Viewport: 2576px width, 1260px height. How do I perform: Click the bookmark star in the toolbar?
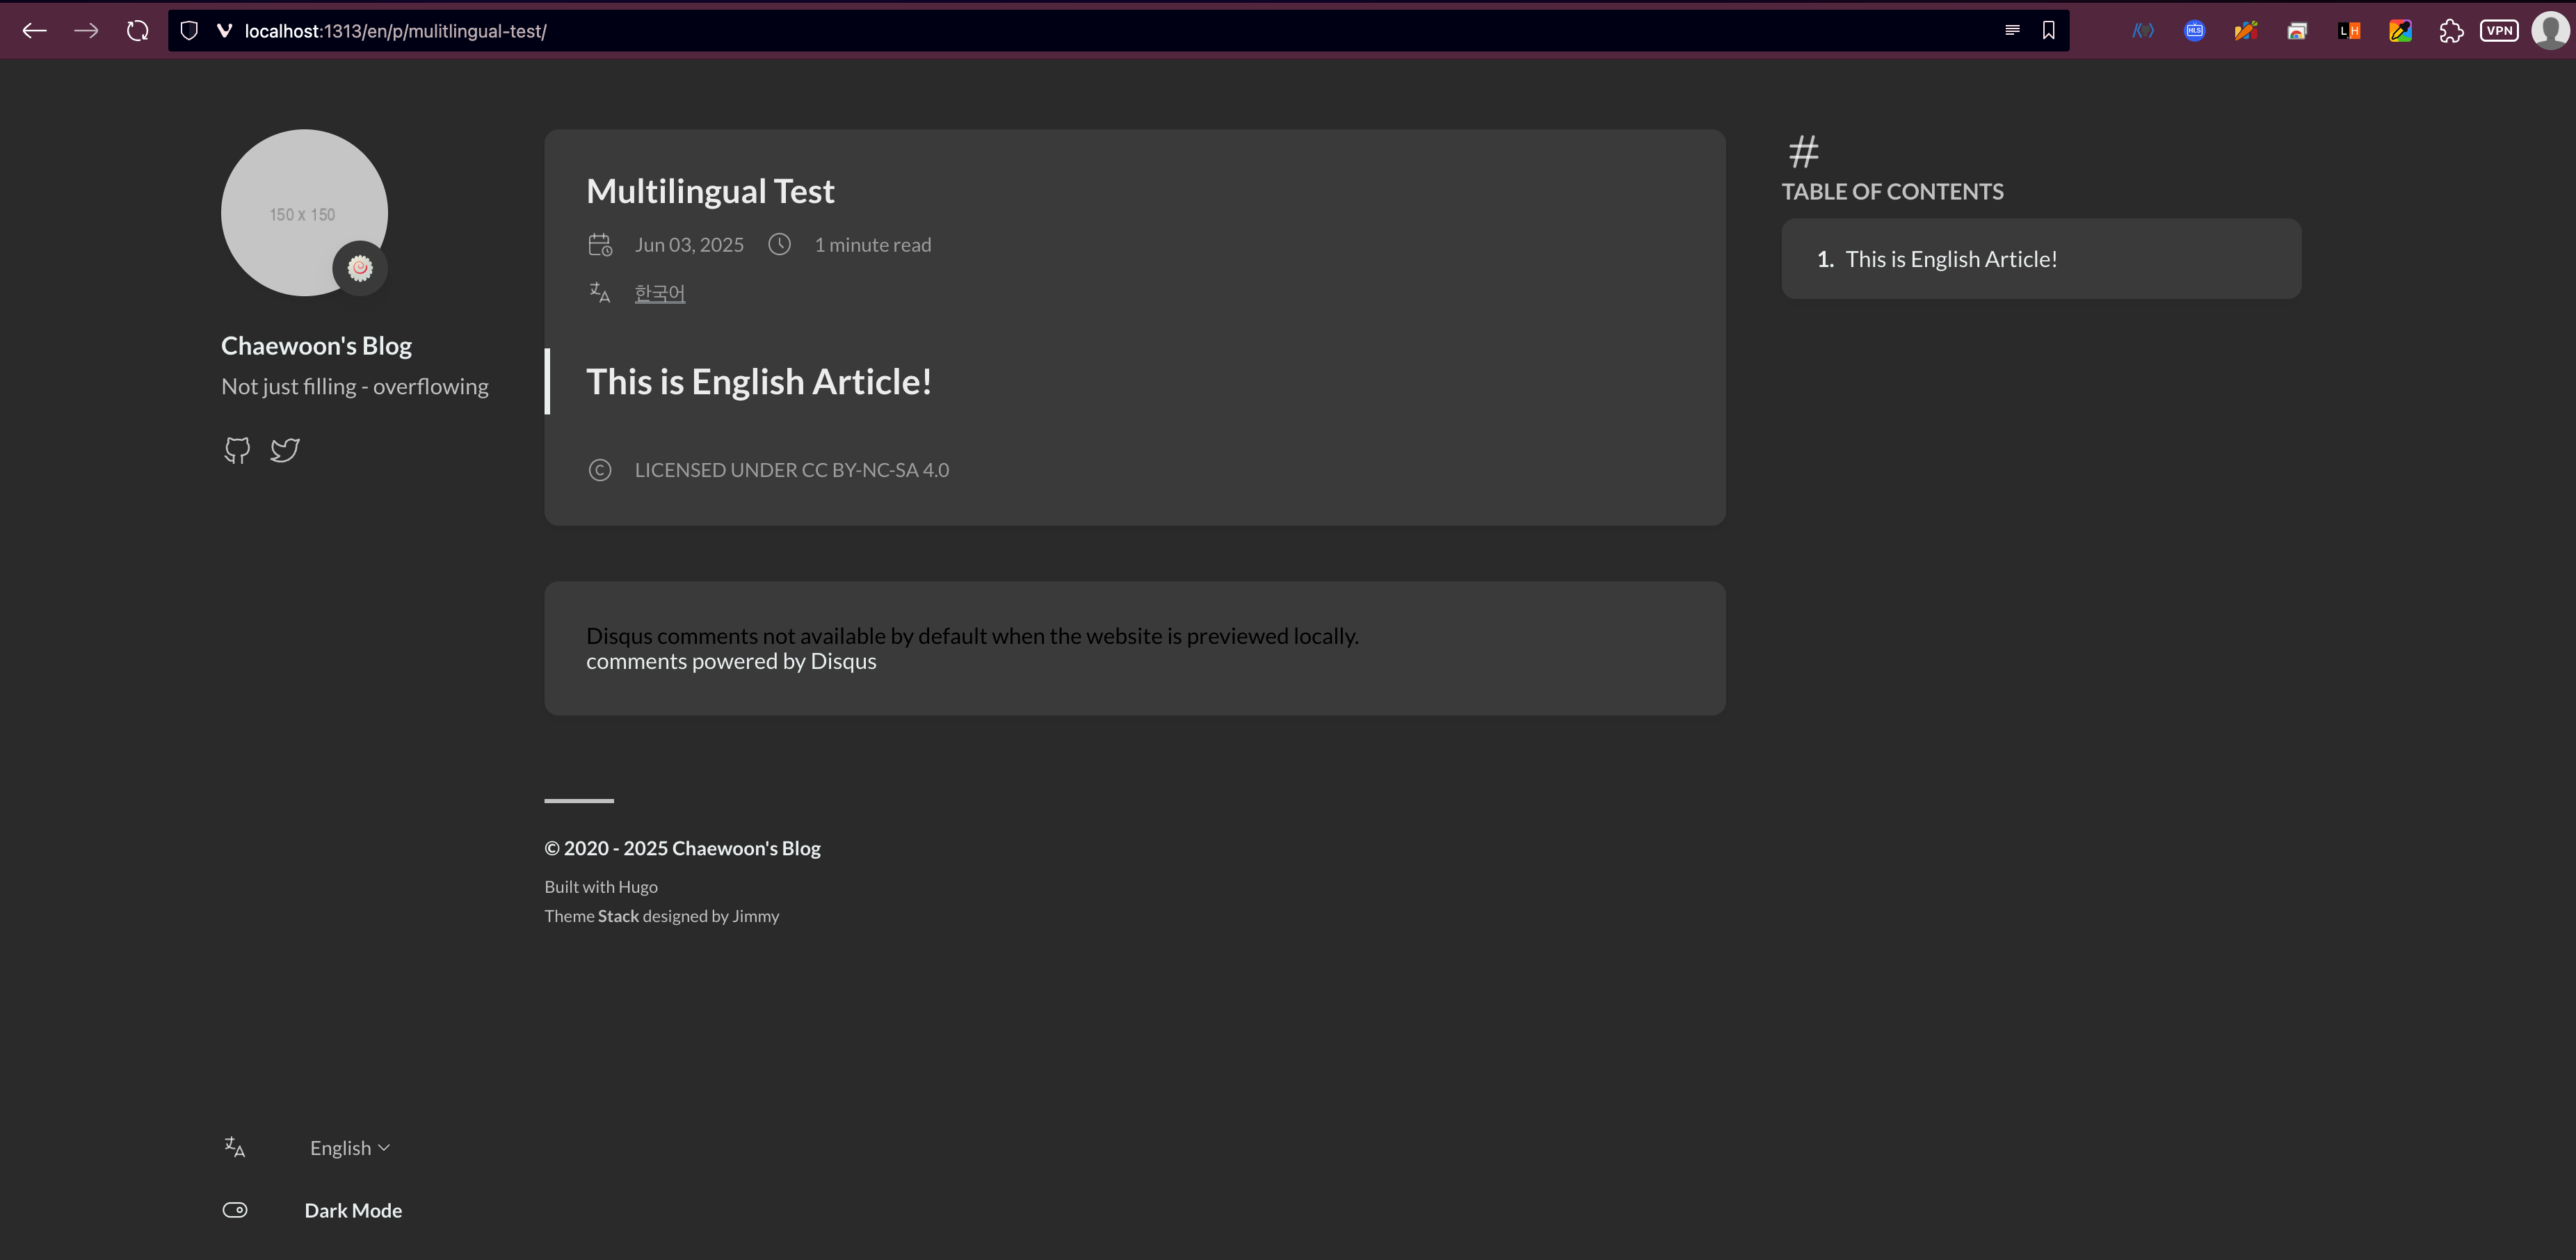coord(2048,30)
